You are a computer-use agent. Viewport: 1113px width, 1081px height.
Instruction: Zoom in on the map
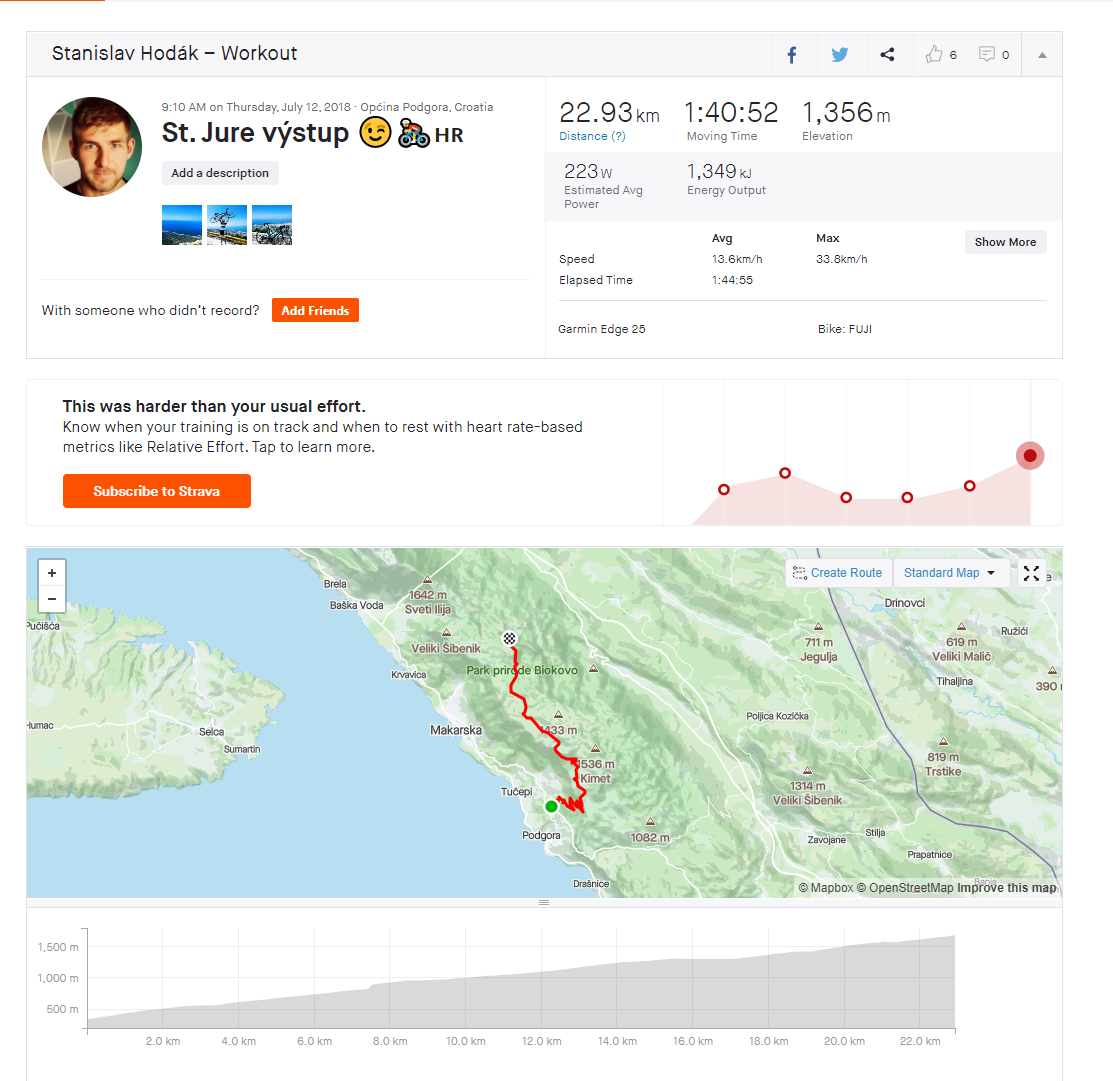click(x=51, y=573)
